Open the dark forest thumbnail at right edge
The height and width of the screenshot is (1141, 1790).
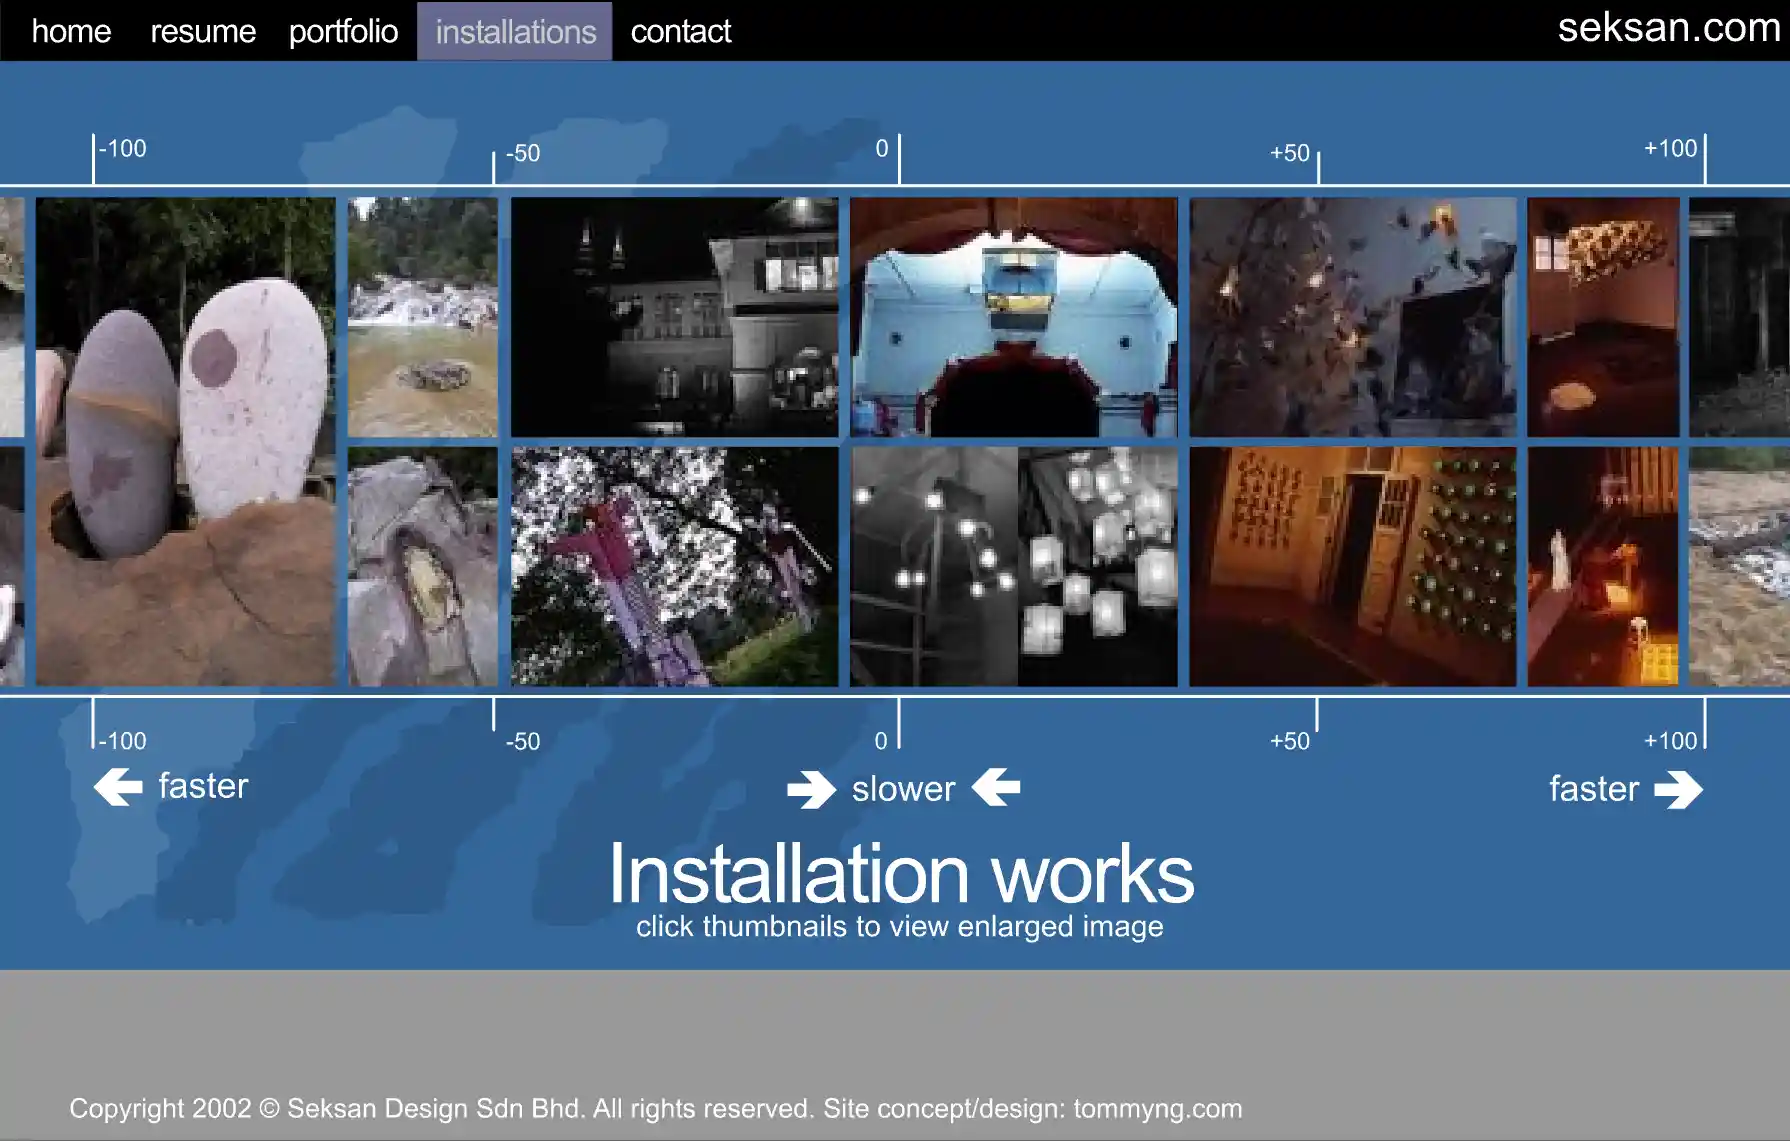1739,317
